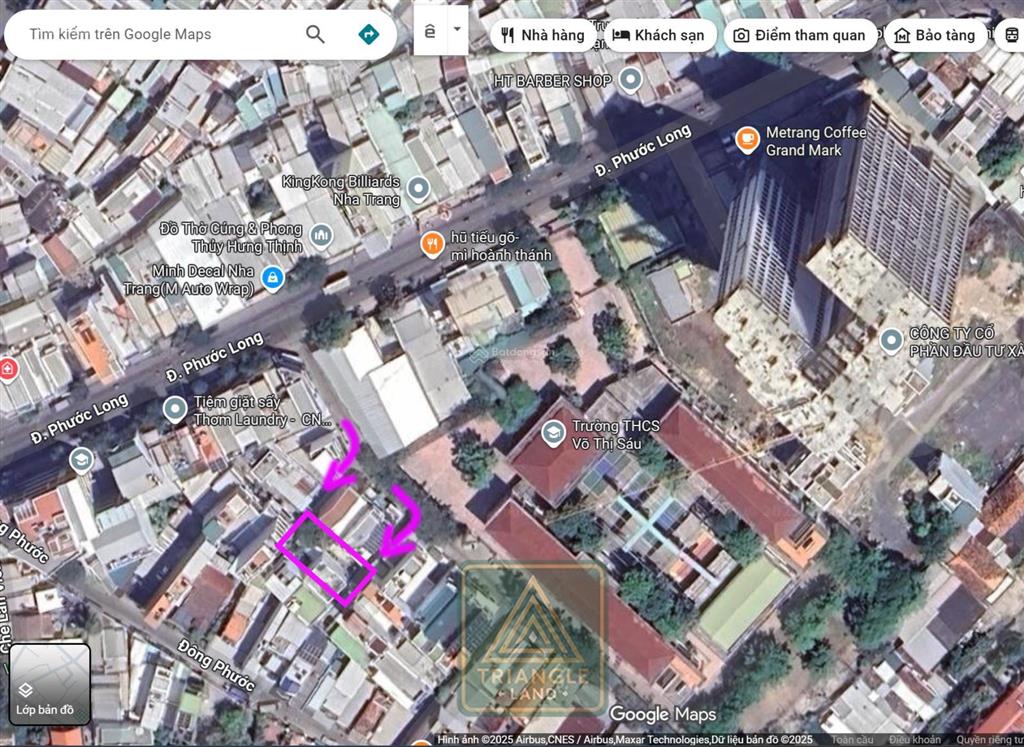Select the Minh Decal Nha Trang shop pin
This screenshot has height=747, width=1024.
[271, 277]
